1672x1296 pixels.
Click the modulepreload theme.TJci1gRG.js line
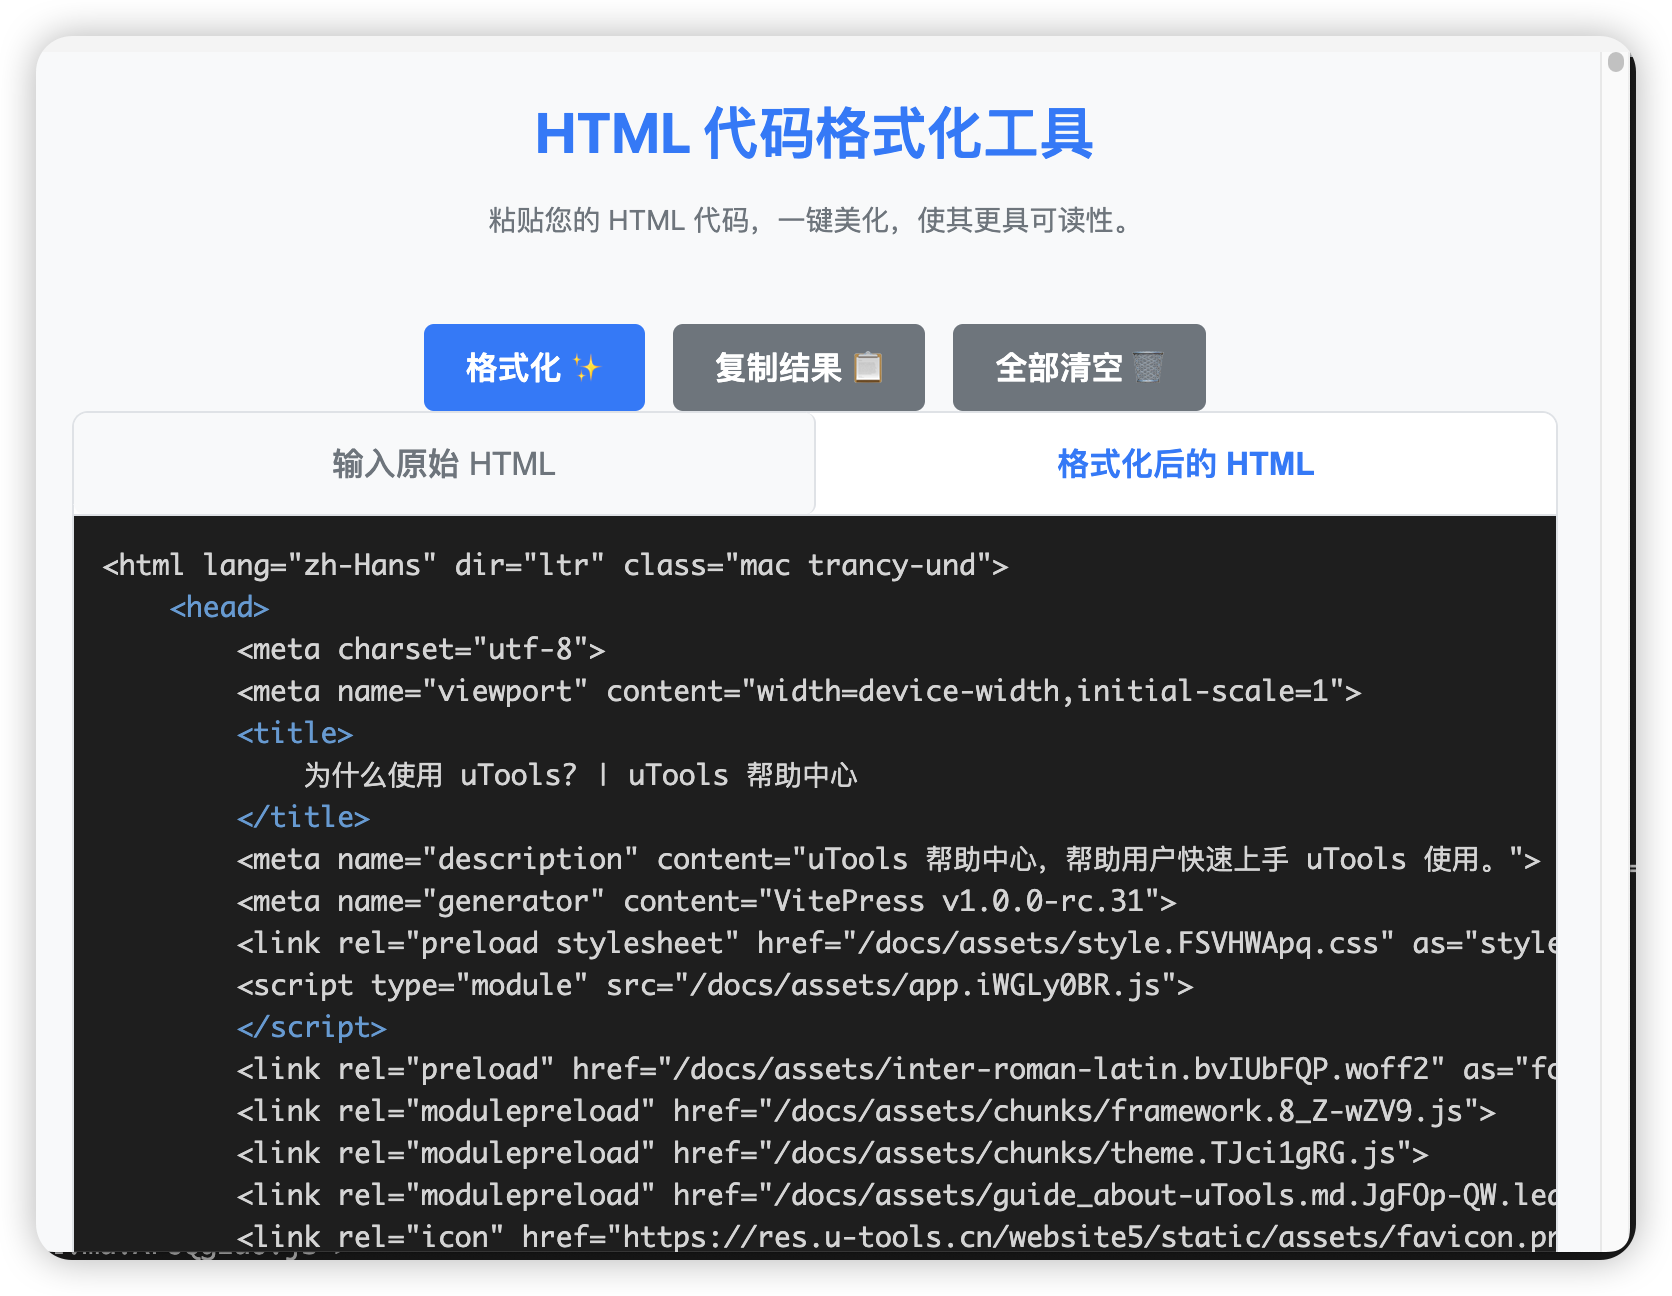coord(832,1154)
